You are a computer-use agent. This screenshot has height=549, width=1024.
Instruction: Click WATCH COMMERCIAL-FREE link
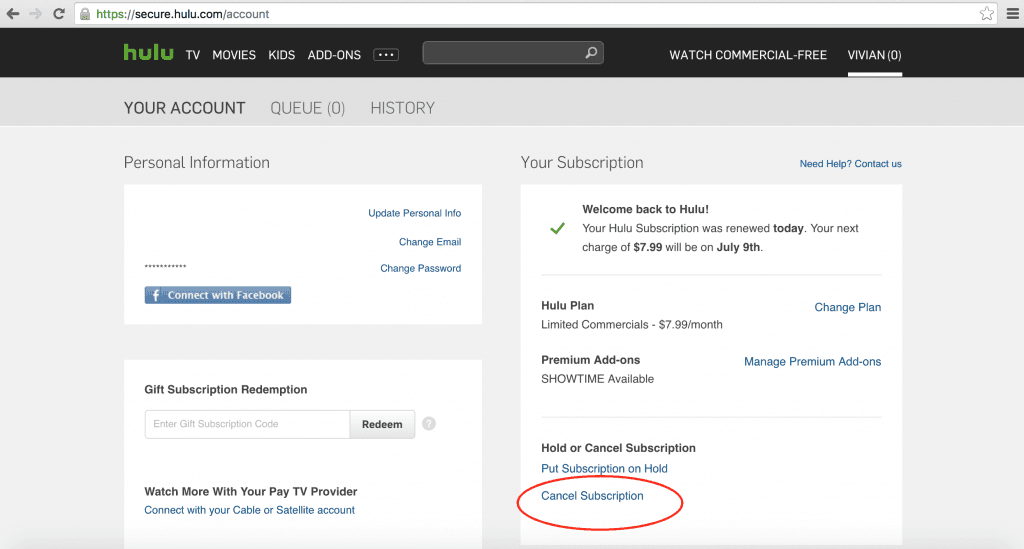pyautogui.click(x=748, y=55)
